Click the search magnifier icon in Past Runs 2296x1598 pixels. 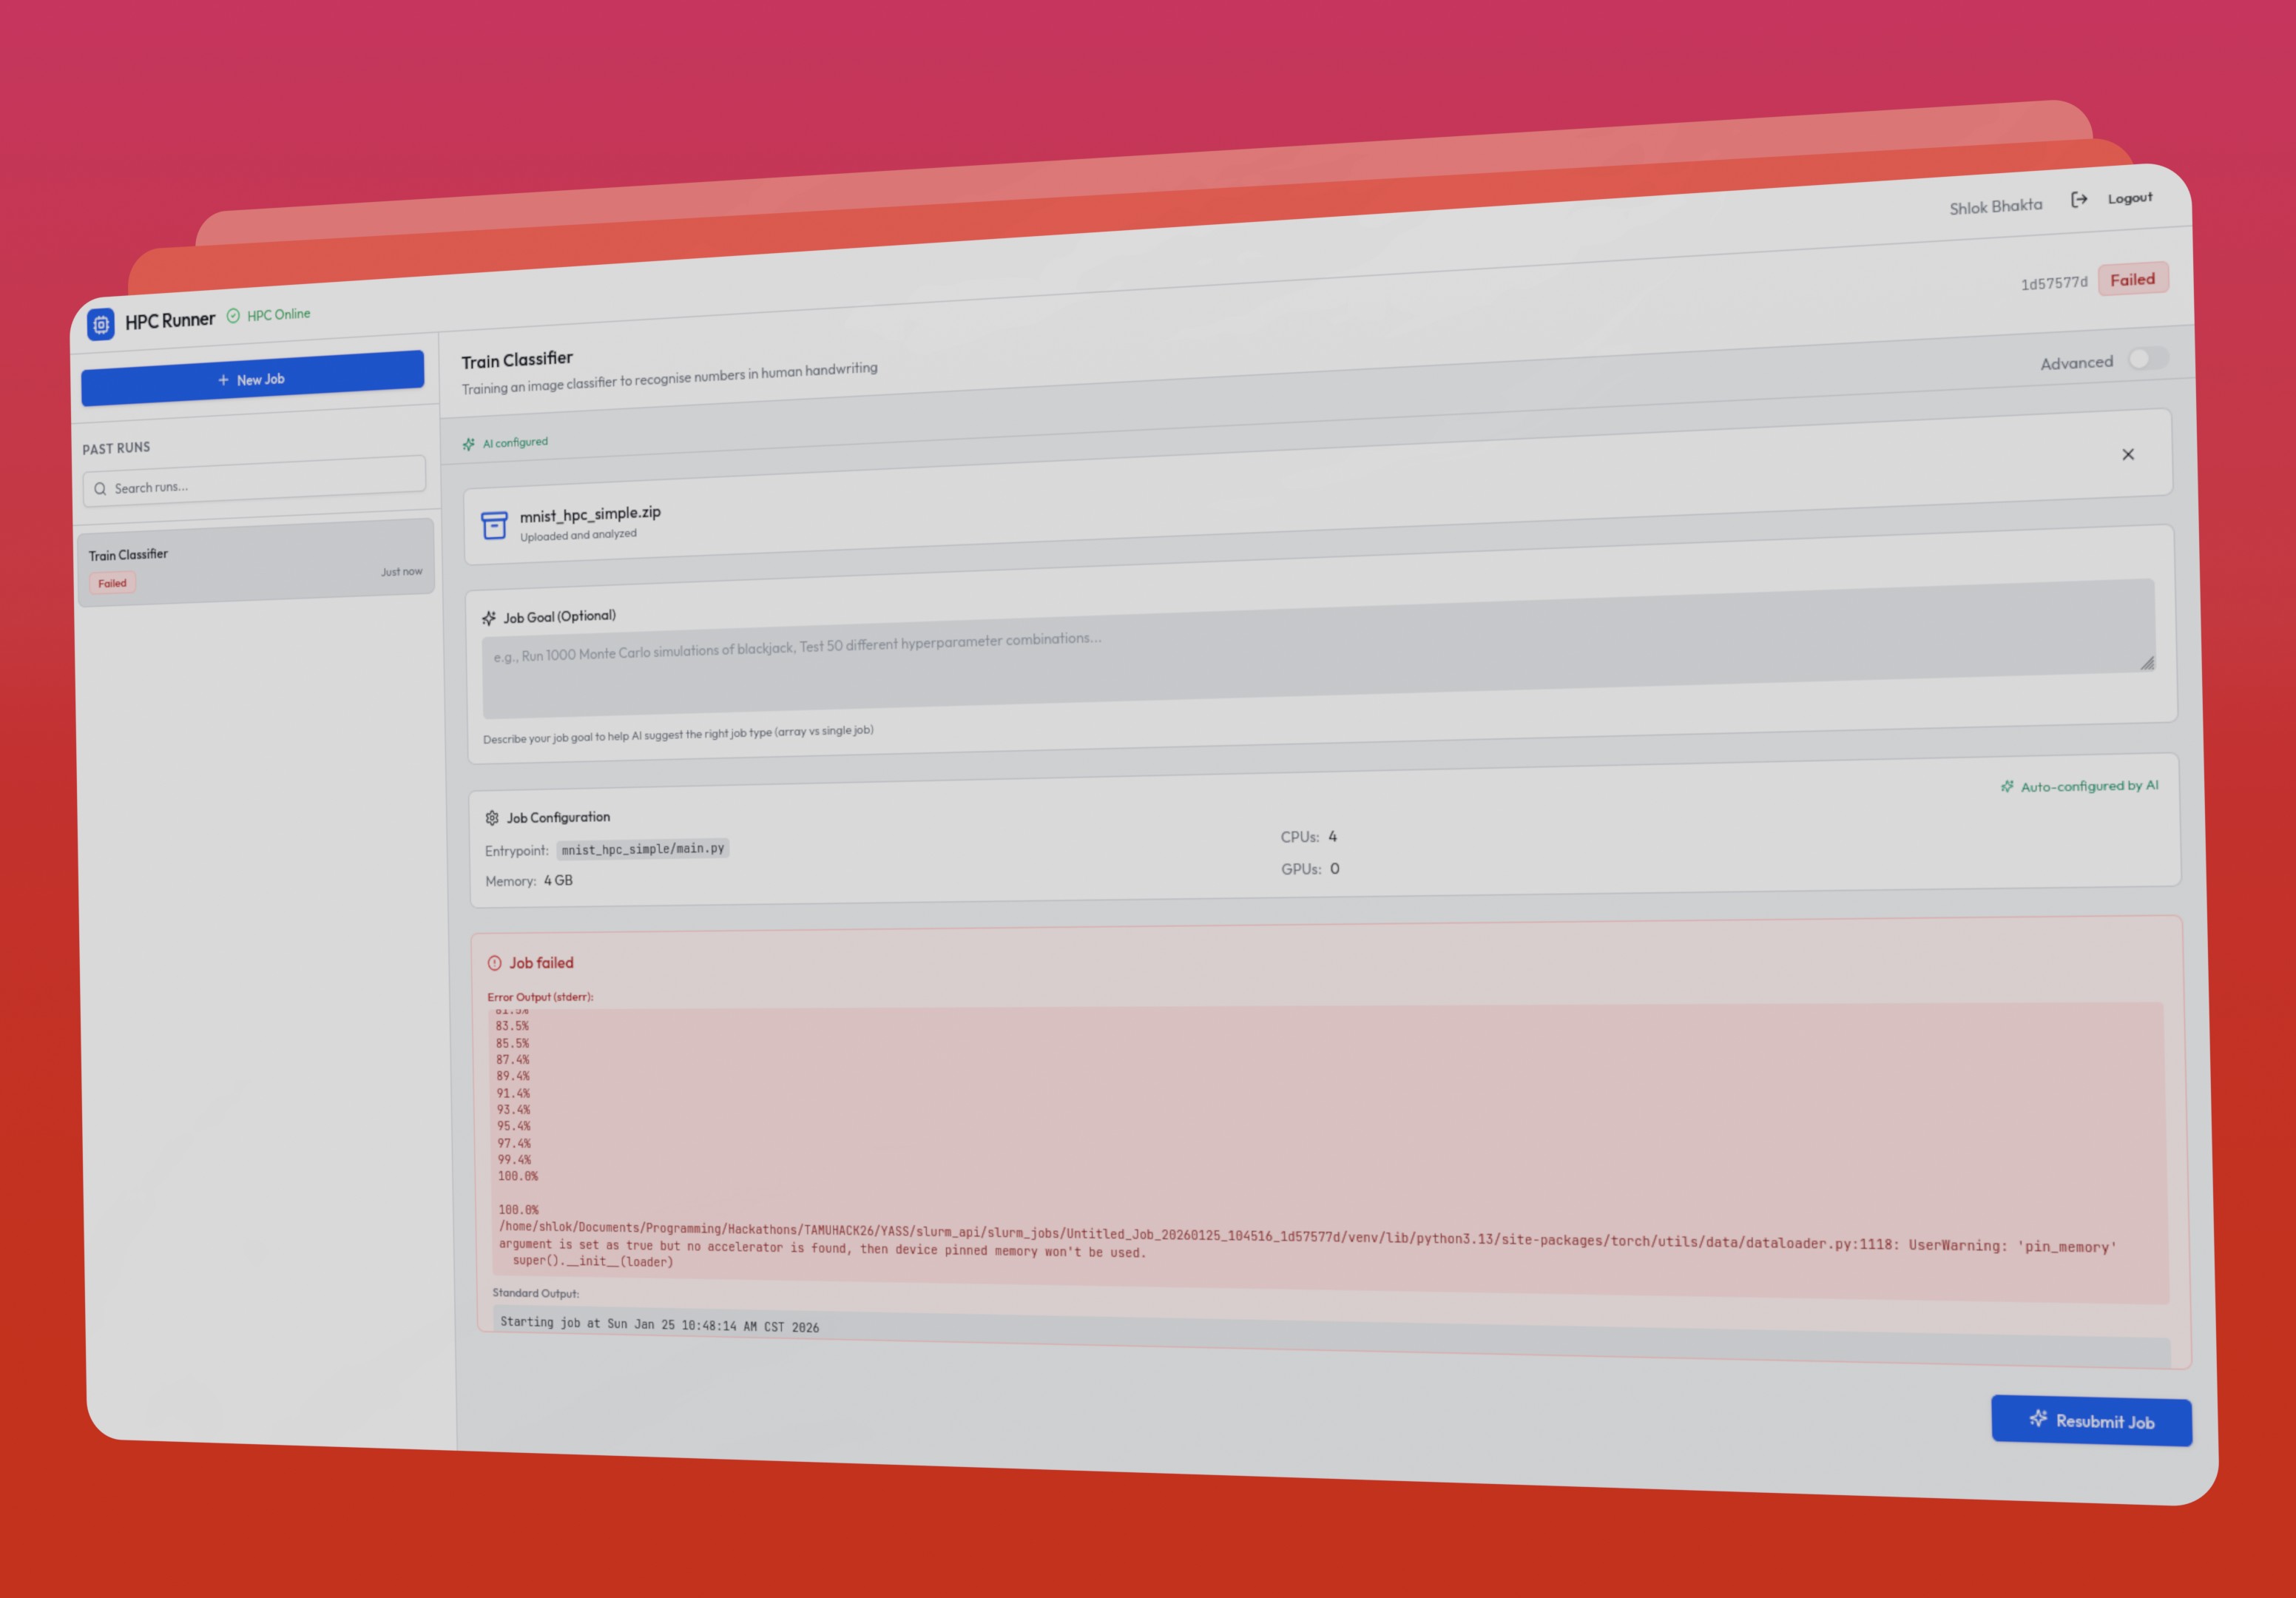click(x=100, y=489)
